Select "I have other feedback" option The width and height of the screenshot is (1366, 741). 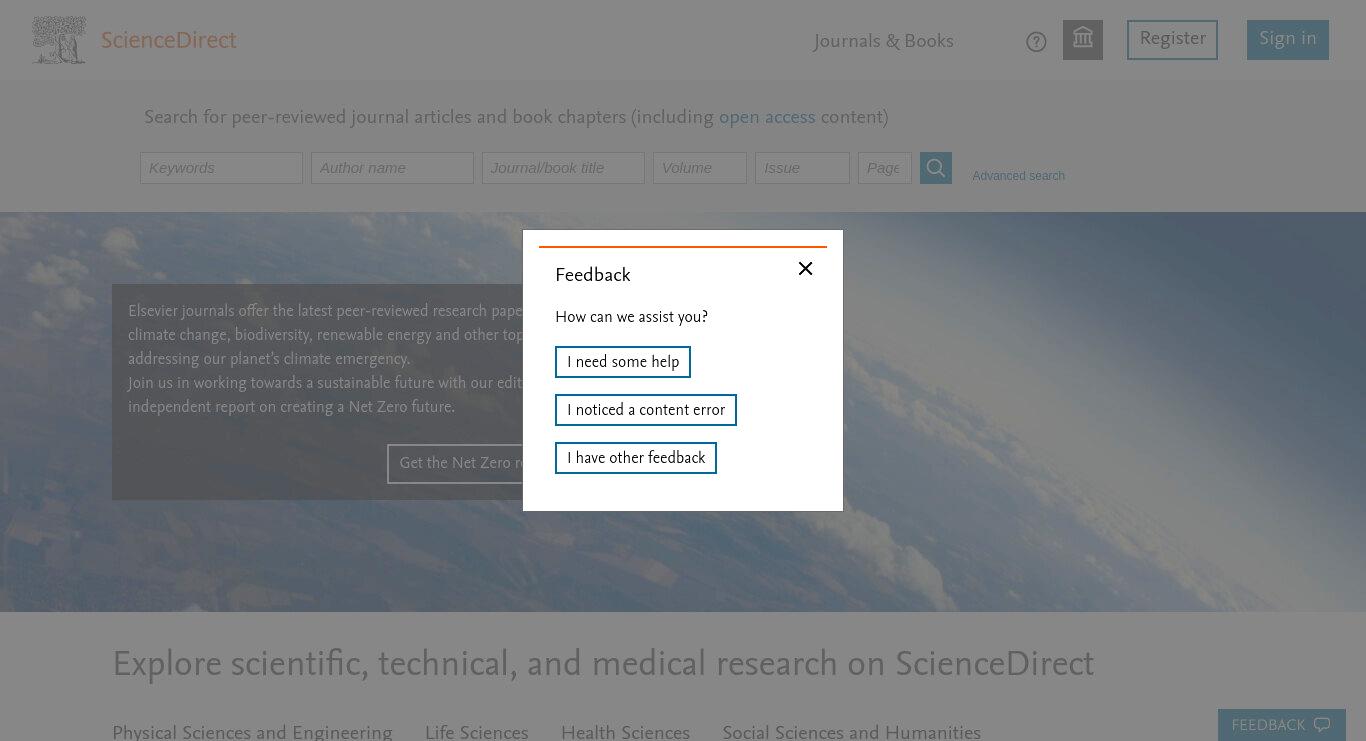point(636,458)
